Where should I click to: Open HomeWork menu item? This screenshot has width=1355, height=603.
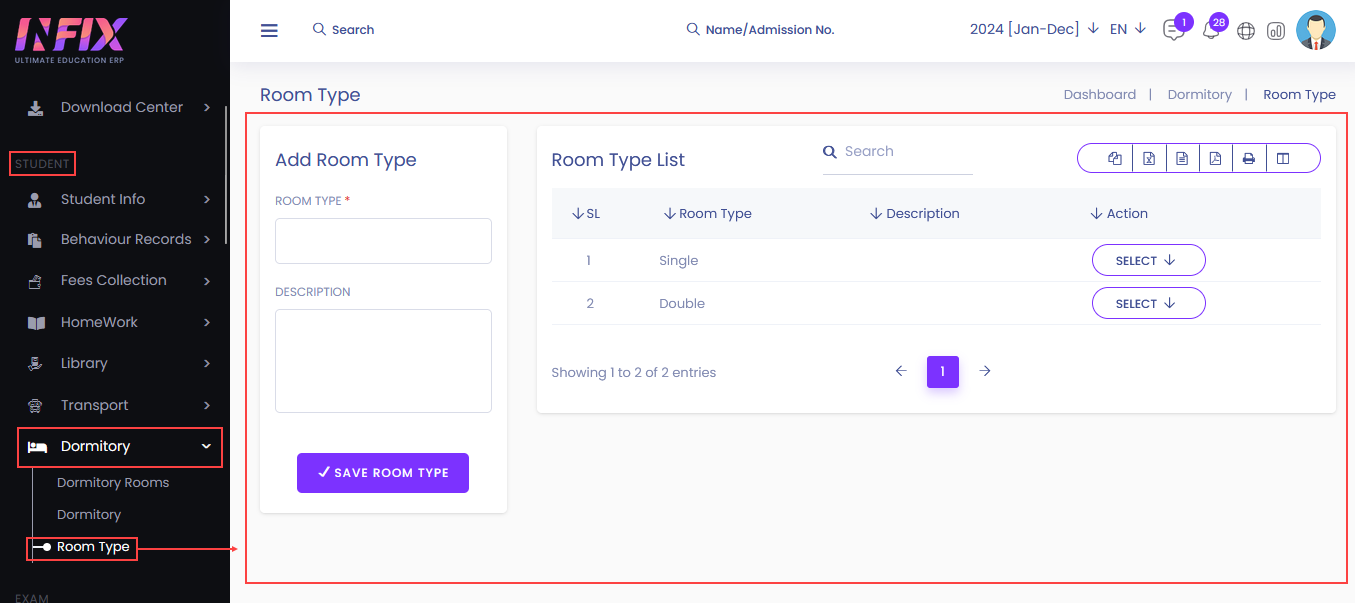[99, 322]
